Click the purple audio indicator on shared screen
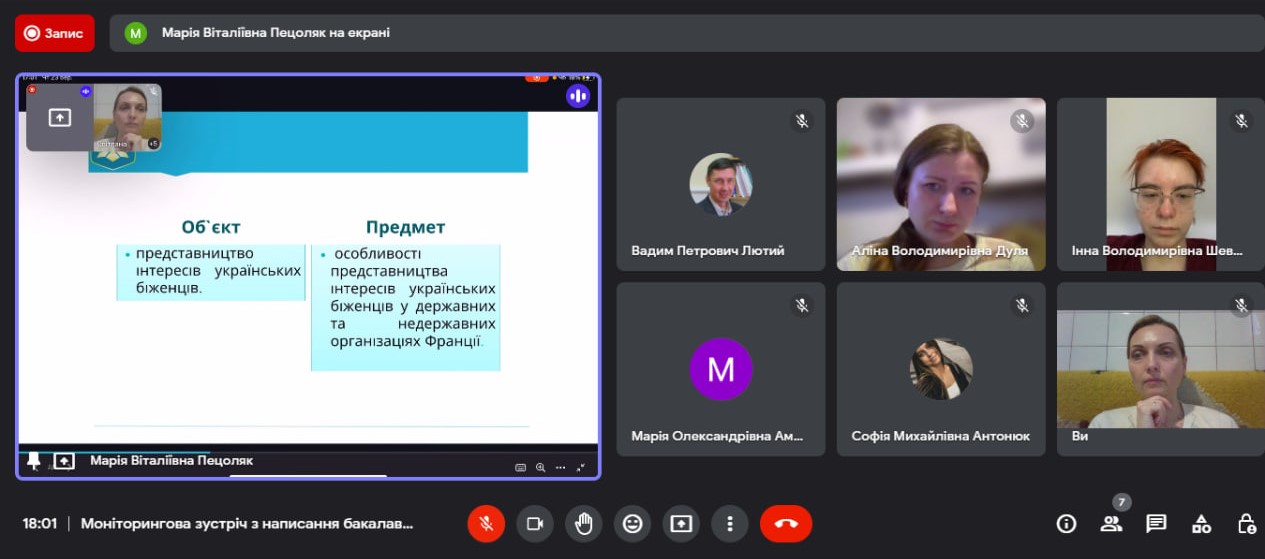Screen dimensions: 1265x559 (x=578, y=96)
